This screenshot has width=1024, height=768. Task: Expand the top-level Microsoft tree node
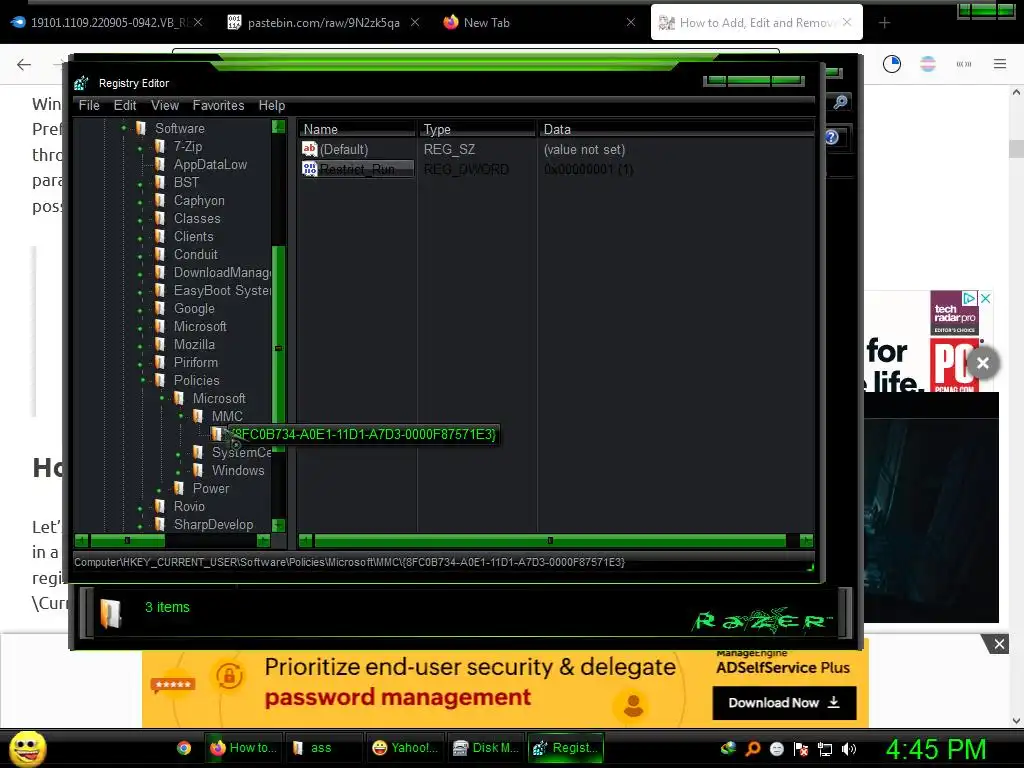(x=140, y=328)
